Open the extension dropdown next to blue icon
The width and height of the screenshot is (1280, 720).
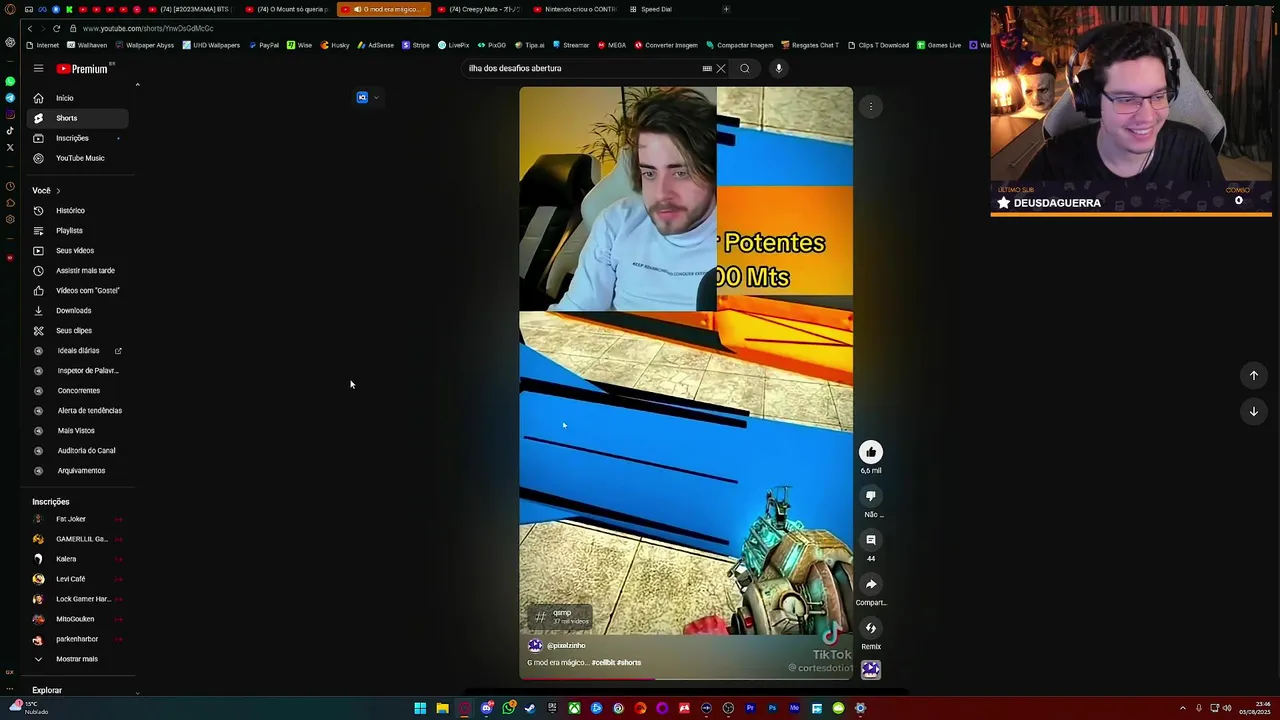(376, 98)
